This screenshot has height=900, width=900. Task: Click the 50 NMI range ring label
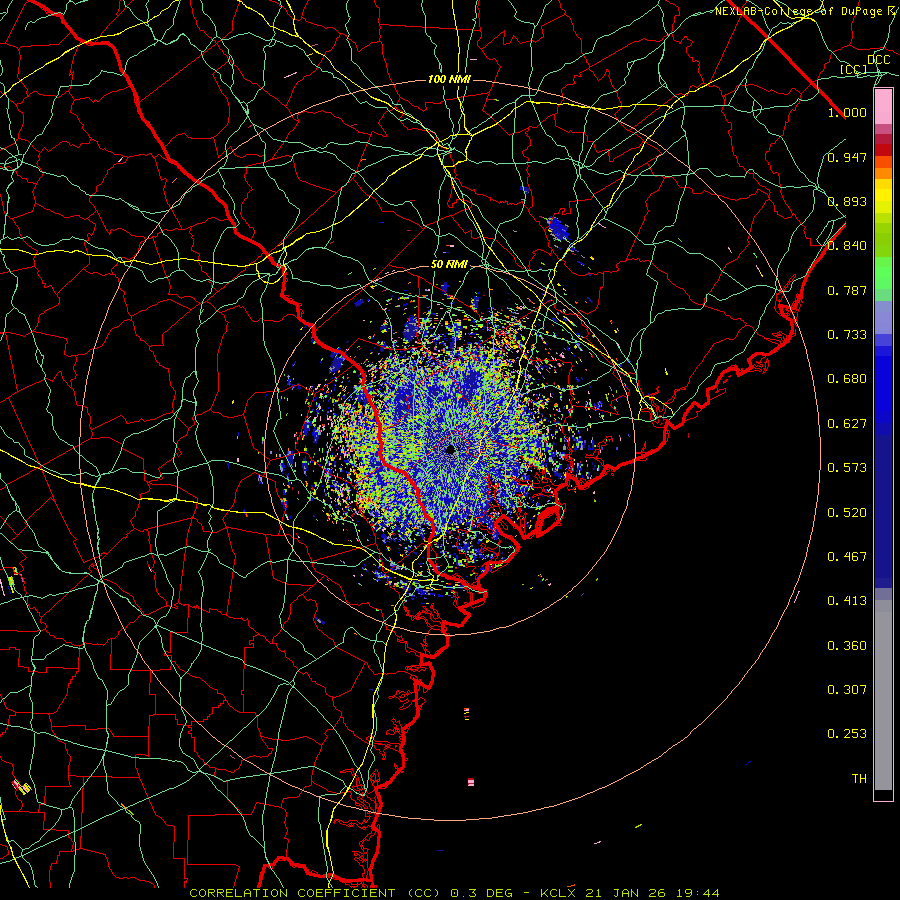point(449,265)
